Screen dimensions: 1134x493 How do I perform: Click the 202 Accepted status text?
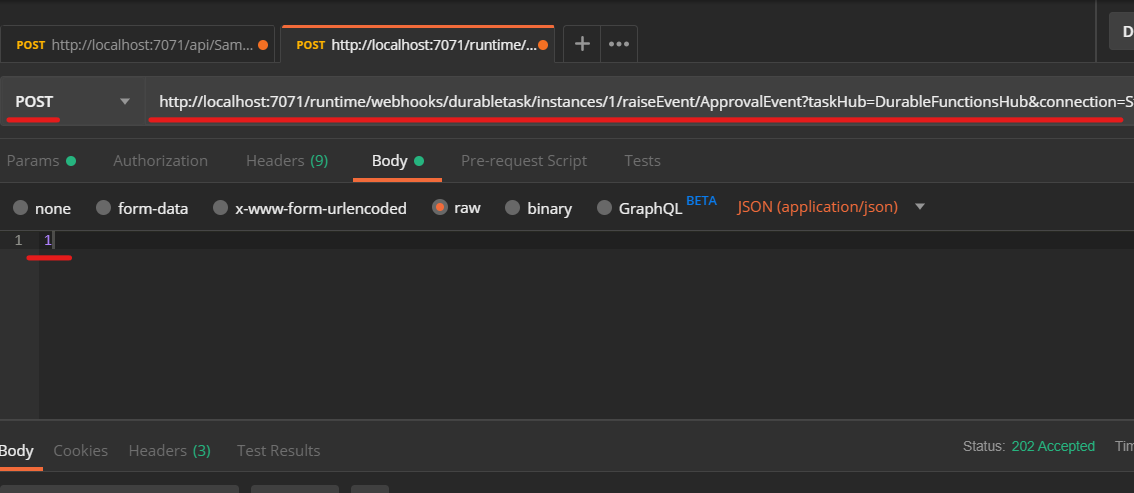coord(1053,446)
